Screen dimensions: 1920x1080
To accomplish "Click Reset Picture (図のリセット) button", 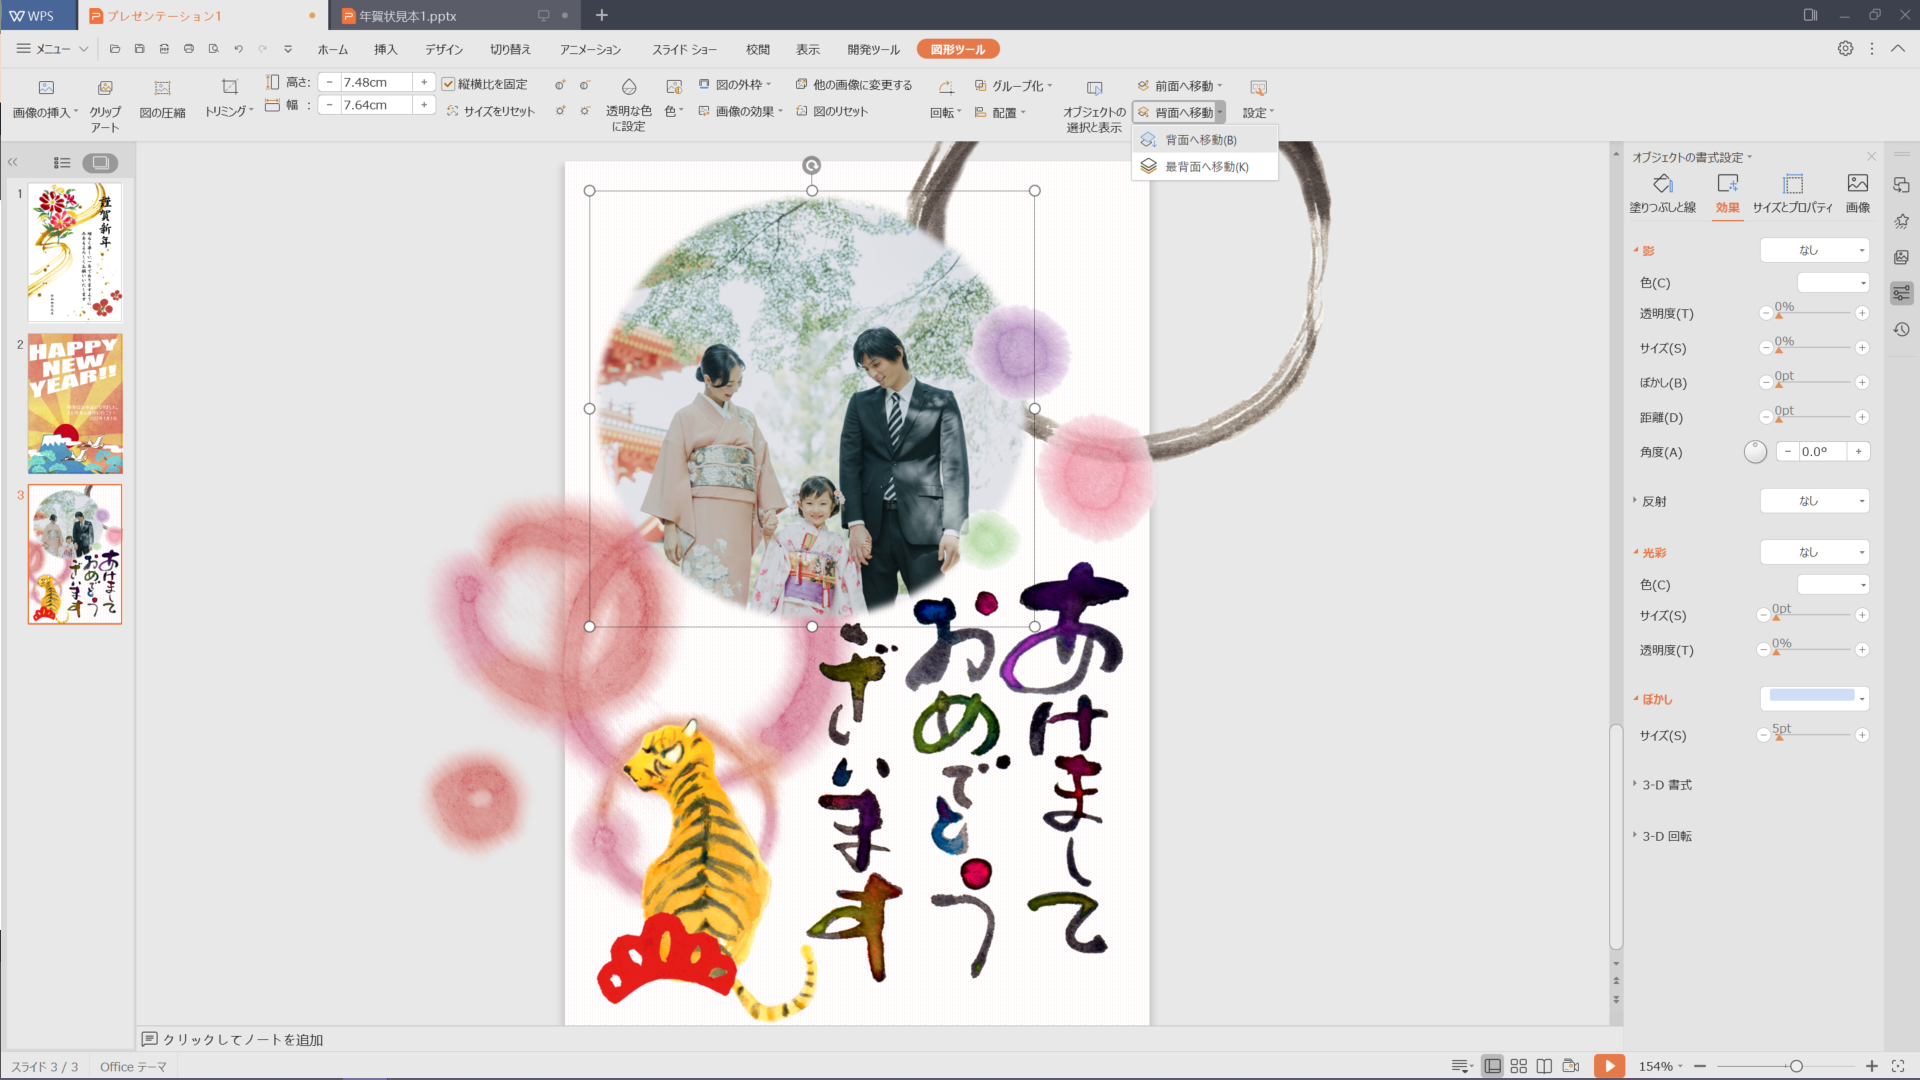I will pyautogui.click(x=832, y=111).
